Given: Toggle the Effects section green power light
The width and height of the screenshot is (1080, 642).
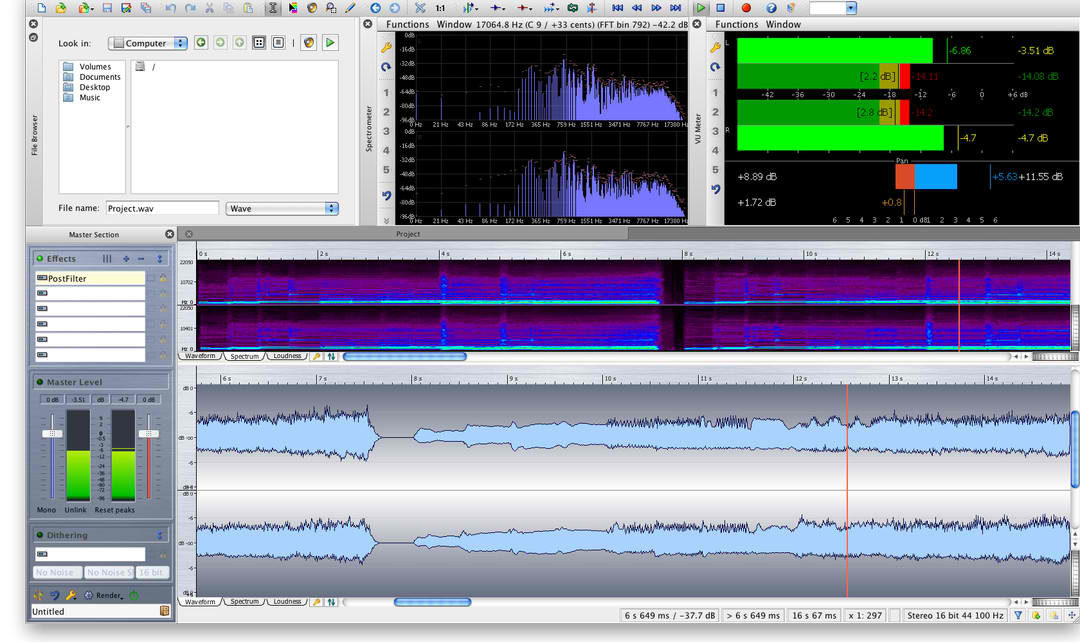Looking at the screenshot, I should pyautogui.click(x=40, y=259).
